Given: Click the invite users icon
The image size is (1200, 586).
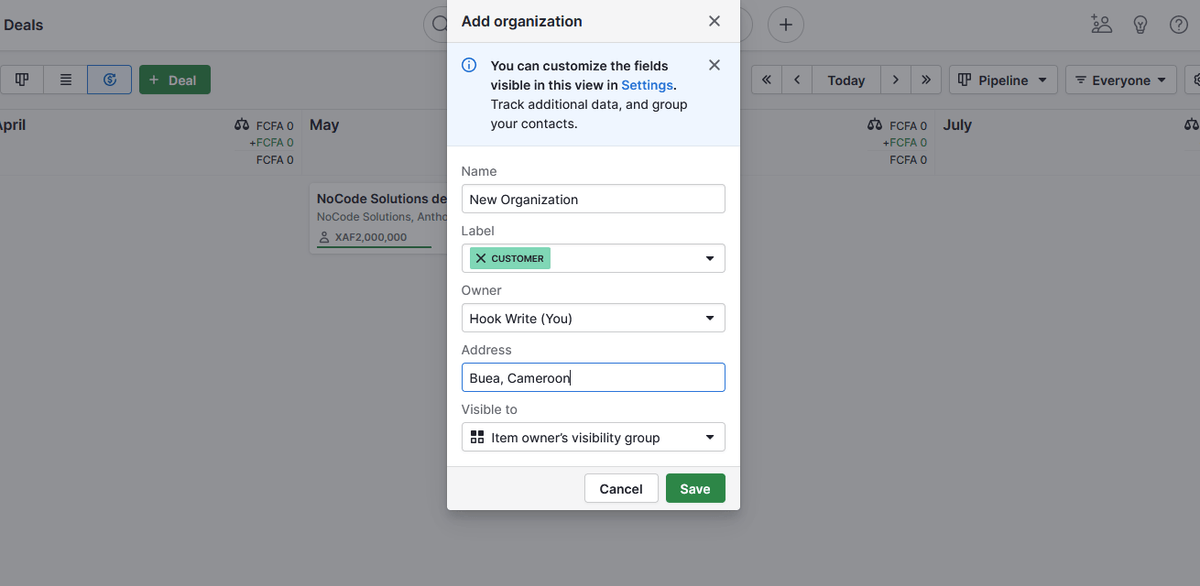Looking at the screenshot, I should pos(1102,24).
